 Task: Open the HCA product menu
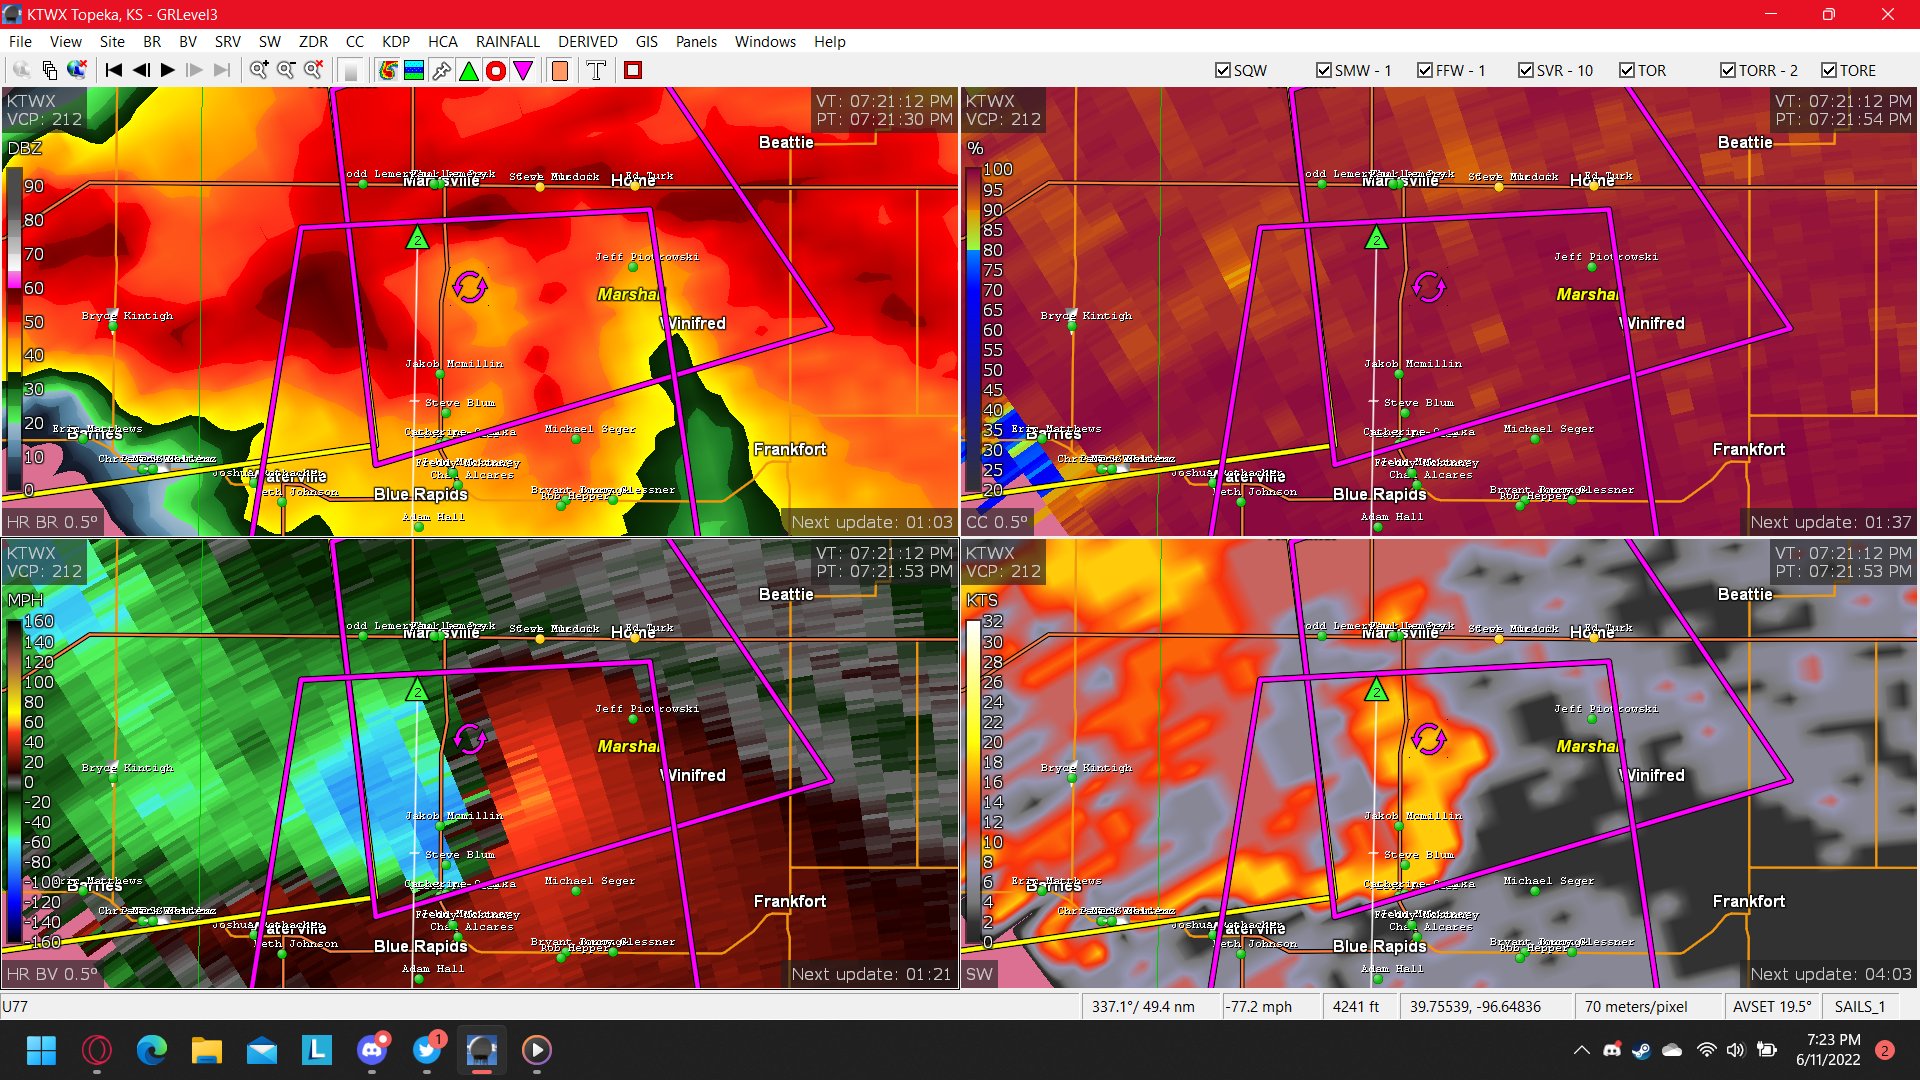pyautogui.click(x=443, y=42)
